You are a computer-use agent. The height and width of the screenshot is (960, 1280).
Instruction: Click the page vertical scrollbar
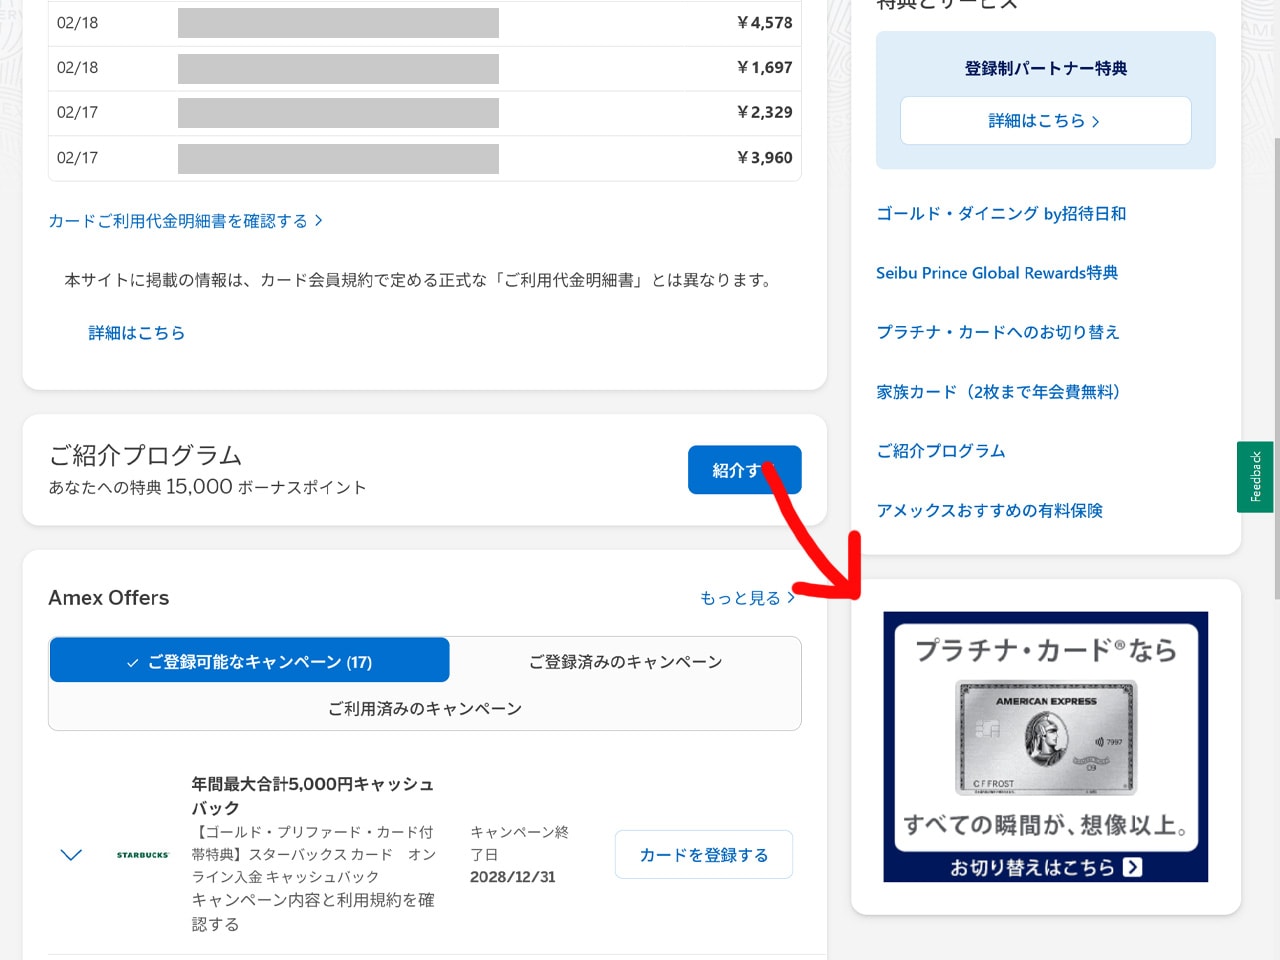point(1276,367)
